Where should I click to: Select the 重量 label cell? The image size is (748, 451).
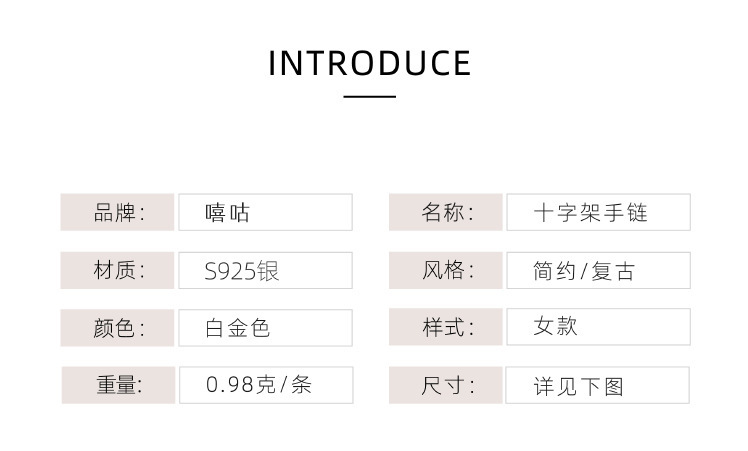(x=118, y=385)
